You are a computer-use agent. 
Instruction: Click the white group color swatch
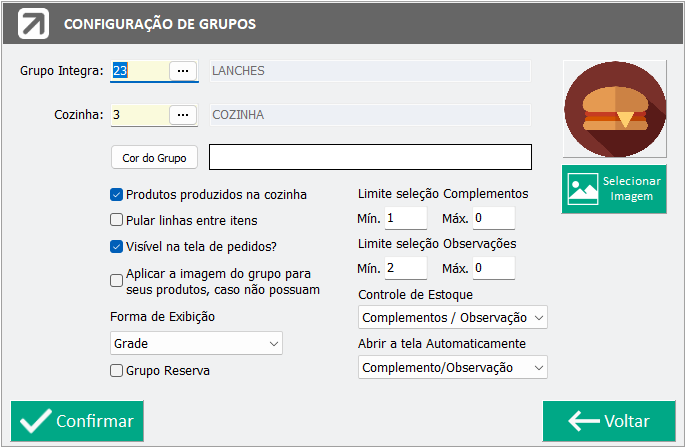(370, 157)
